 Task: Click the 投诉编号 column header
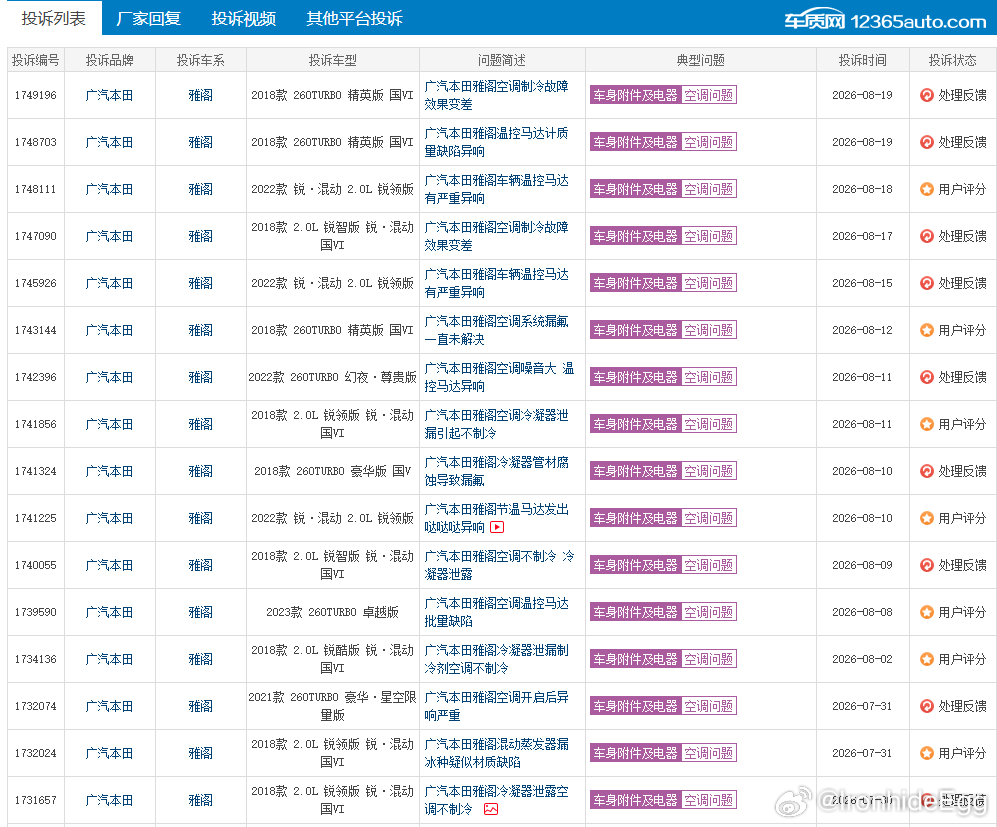36,60
